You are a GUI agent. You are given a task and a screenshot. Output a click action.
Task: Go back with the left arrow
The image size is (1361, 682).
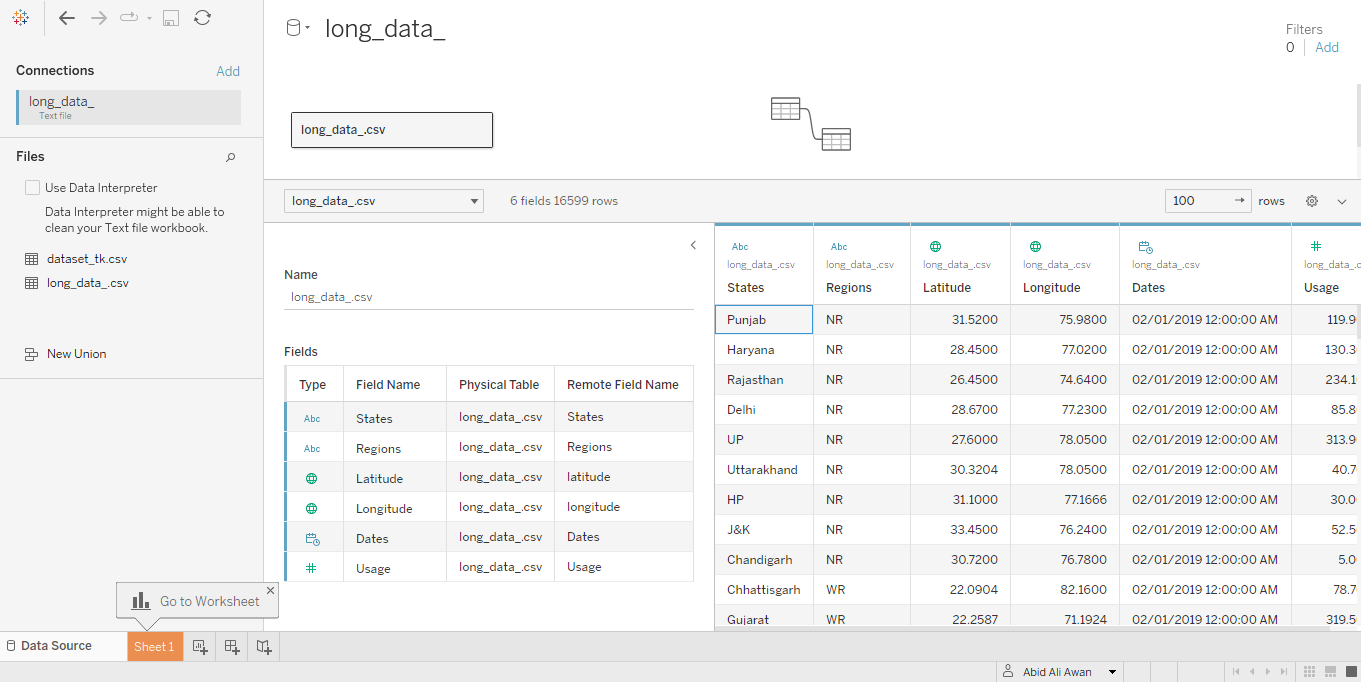[x=67, y=18]
